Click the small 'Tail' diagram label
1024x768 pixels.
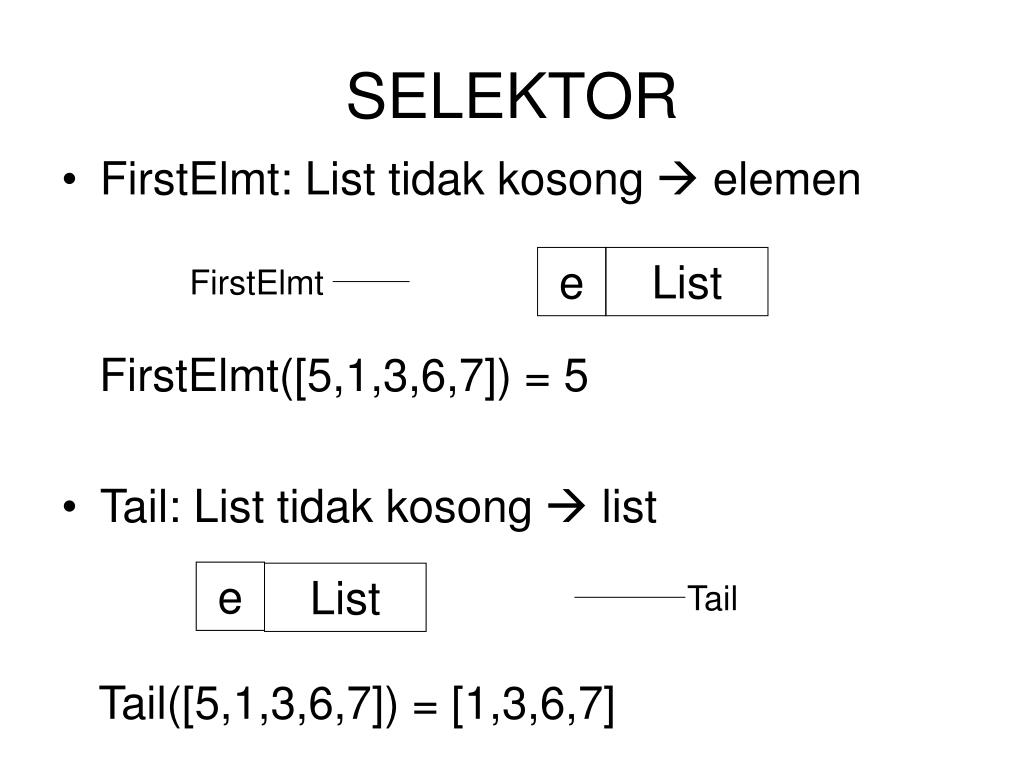pos(712,598)
